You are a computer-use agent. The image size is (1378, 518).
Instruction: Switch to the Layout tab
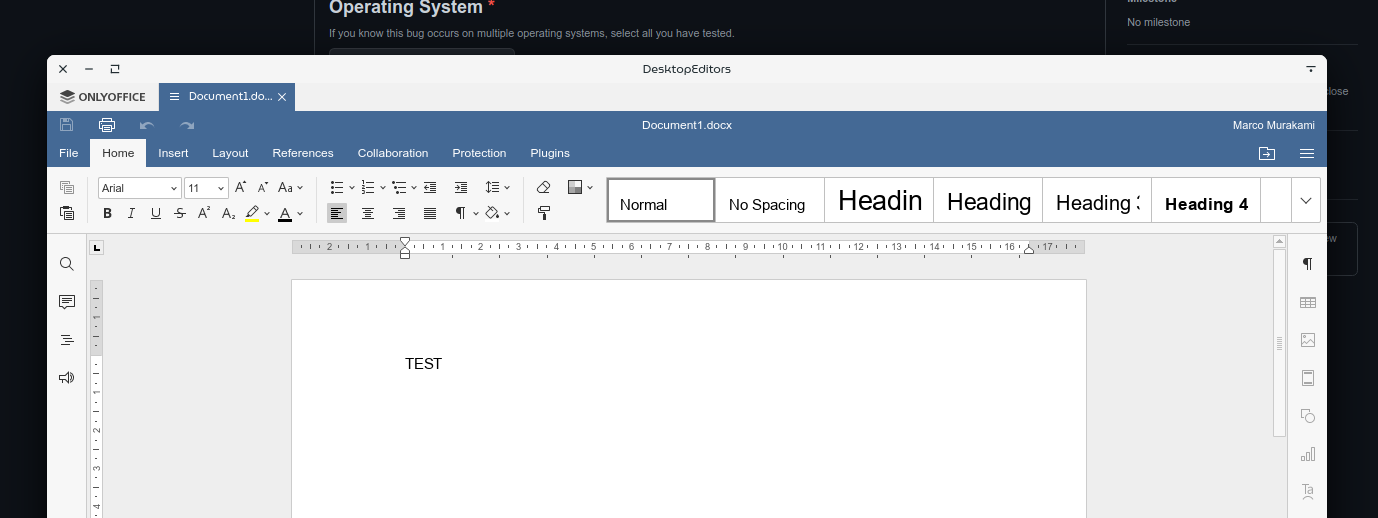(230, 153)
